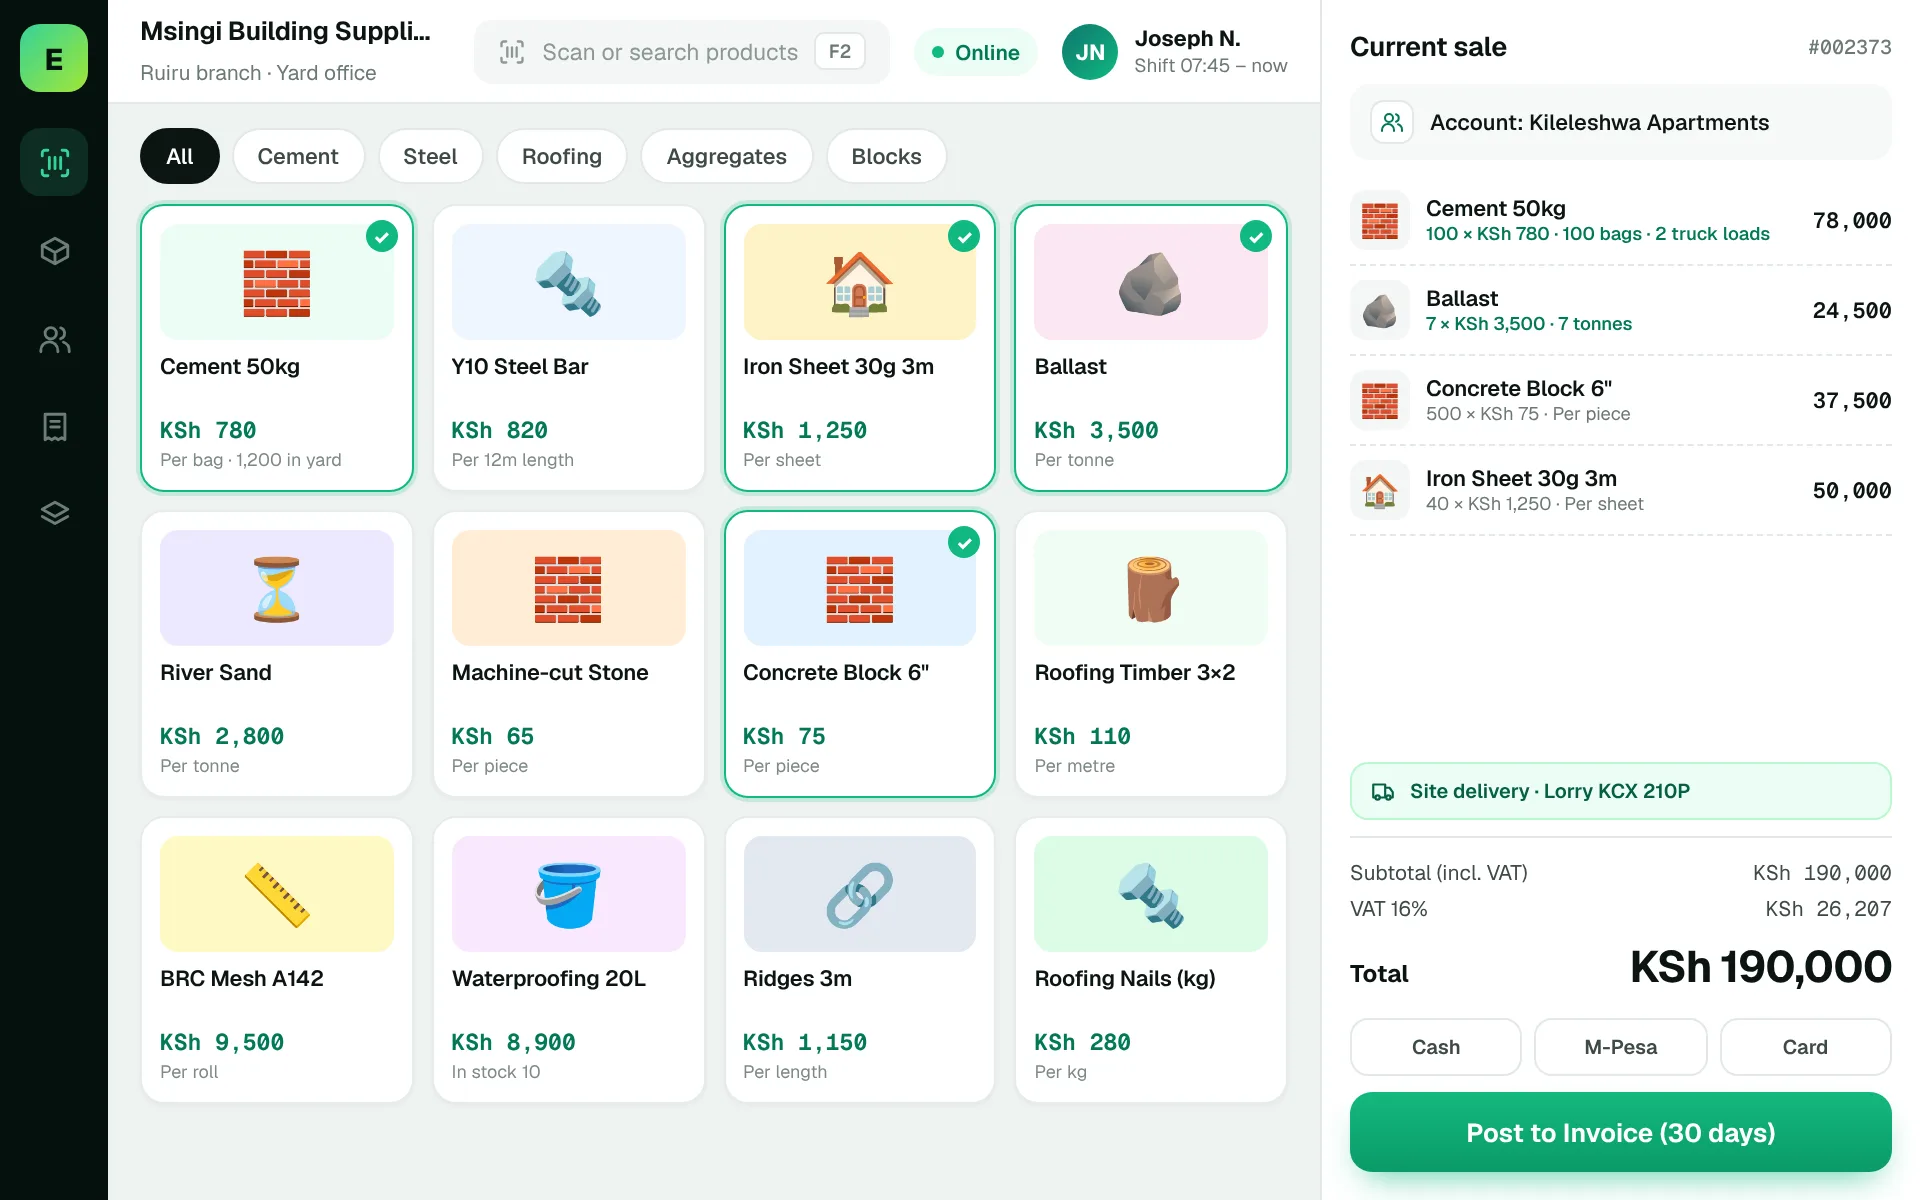
Task: Open Site delivery Lorry KCX 210P
Action: click(1620, 791)
